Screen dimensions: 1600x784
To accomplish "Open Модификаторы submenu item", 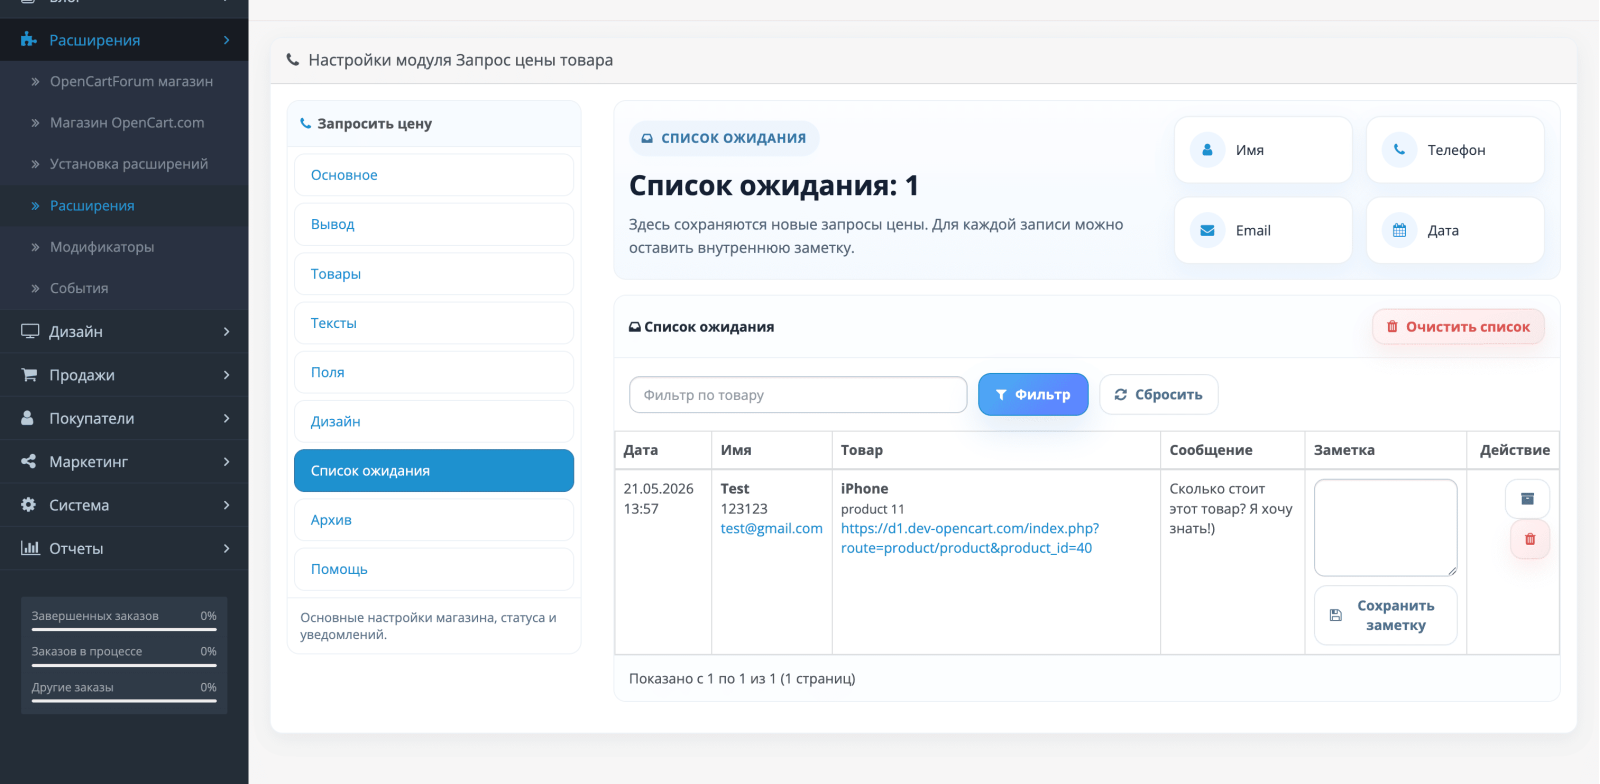I will (124, 247).
